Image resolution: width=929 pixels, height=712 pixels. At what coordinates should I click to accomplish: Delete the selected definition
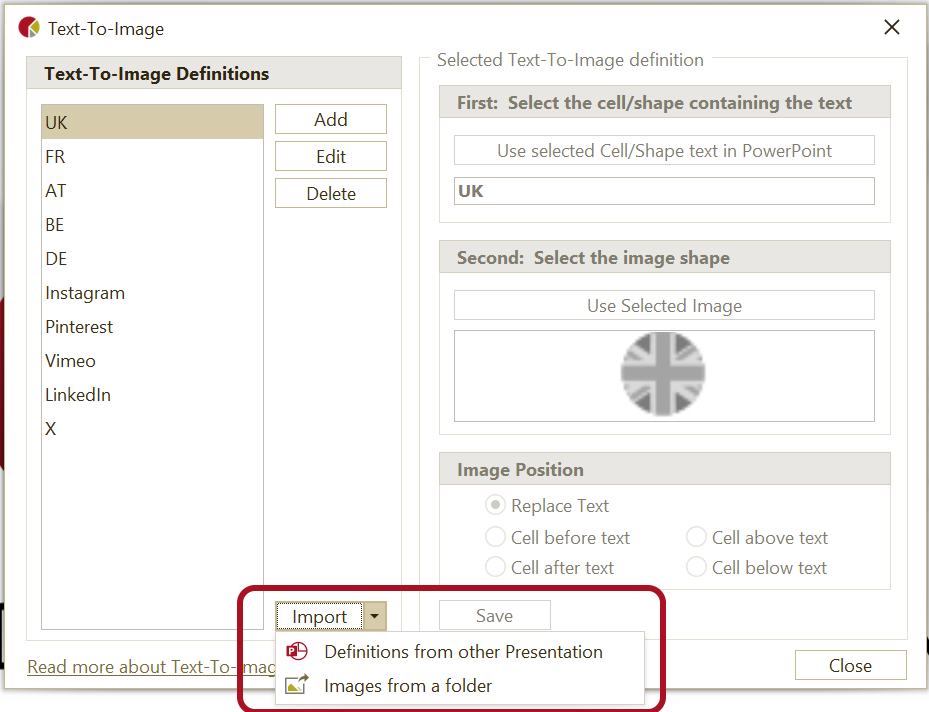pyautogui.click(x=331, y=193)
